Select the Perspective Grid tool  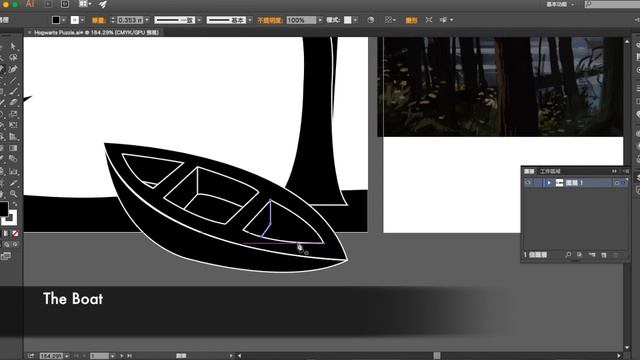coord(13,136)
